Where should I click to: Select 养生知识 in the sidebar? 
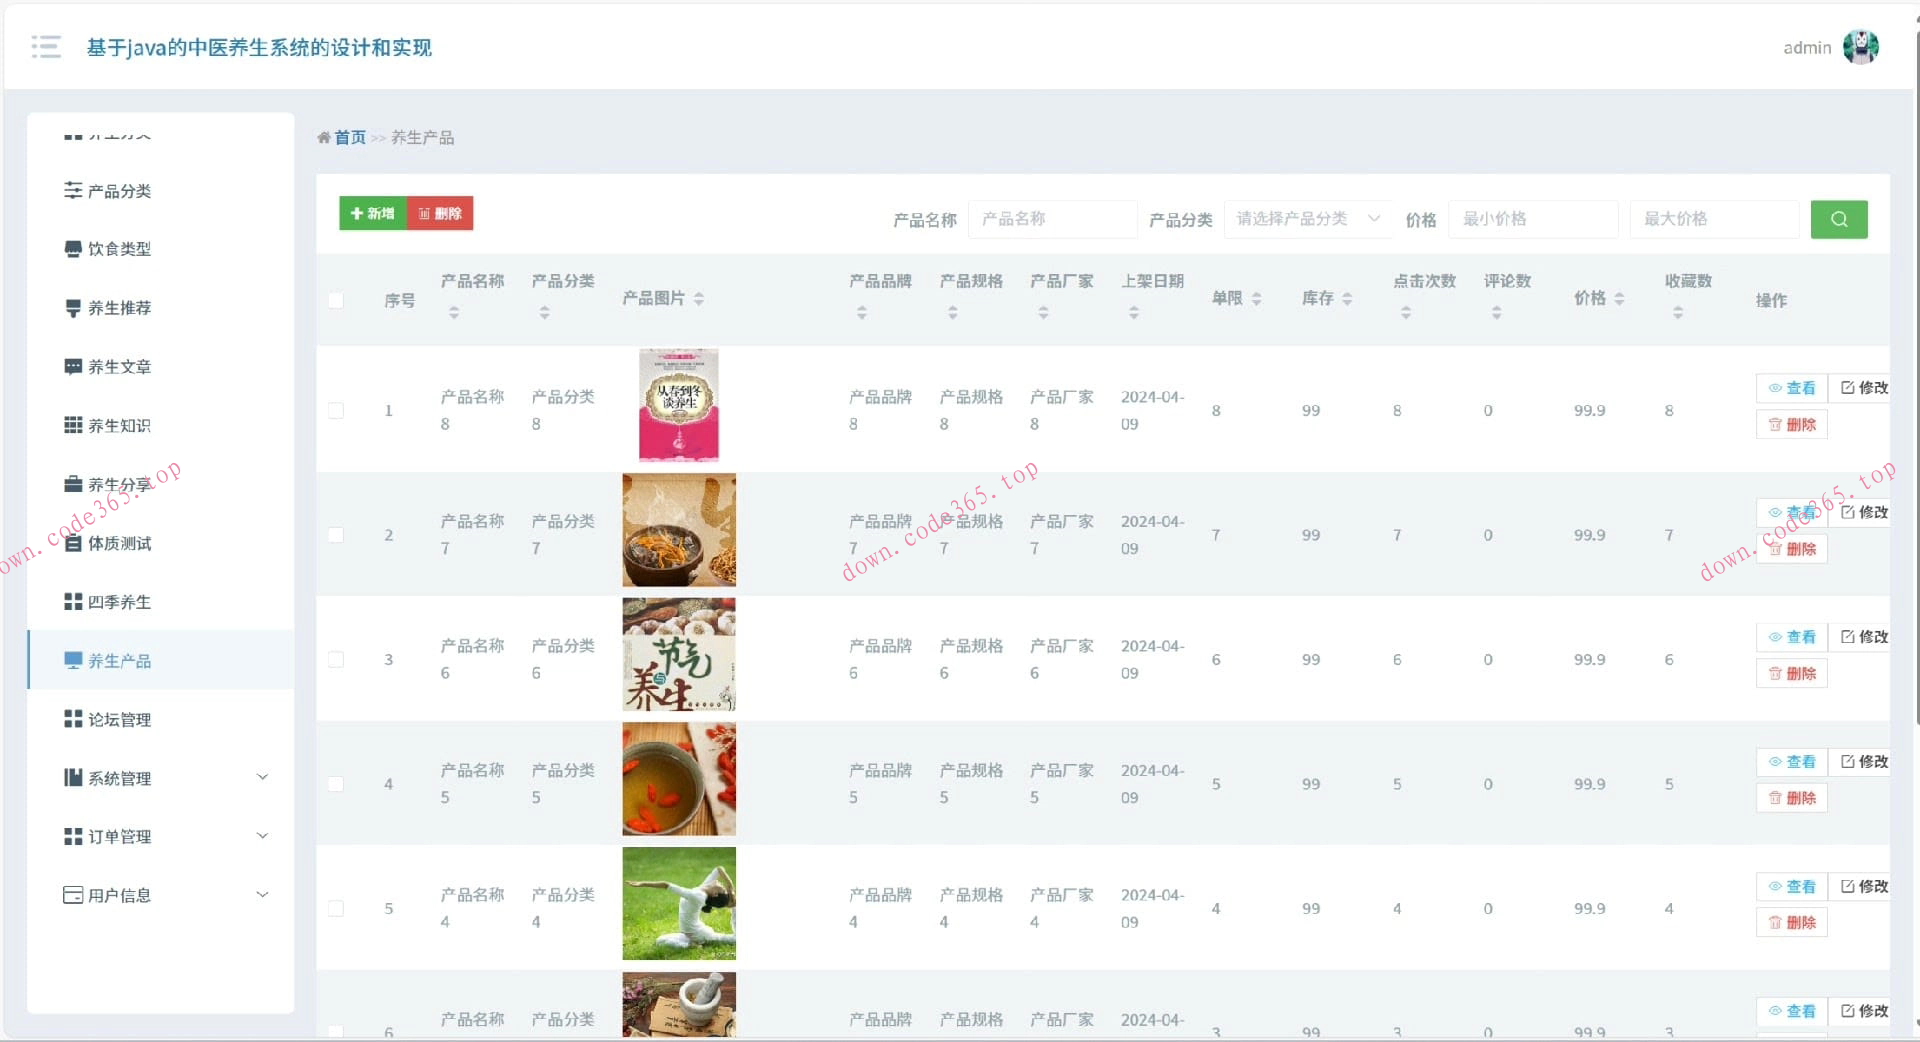(118, 425)
